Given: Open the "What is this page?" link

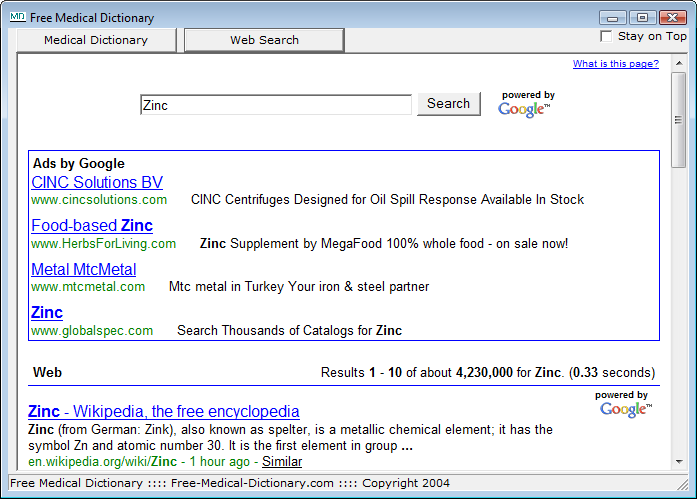Looking at the screenshot, I should (x=616, y=64).
